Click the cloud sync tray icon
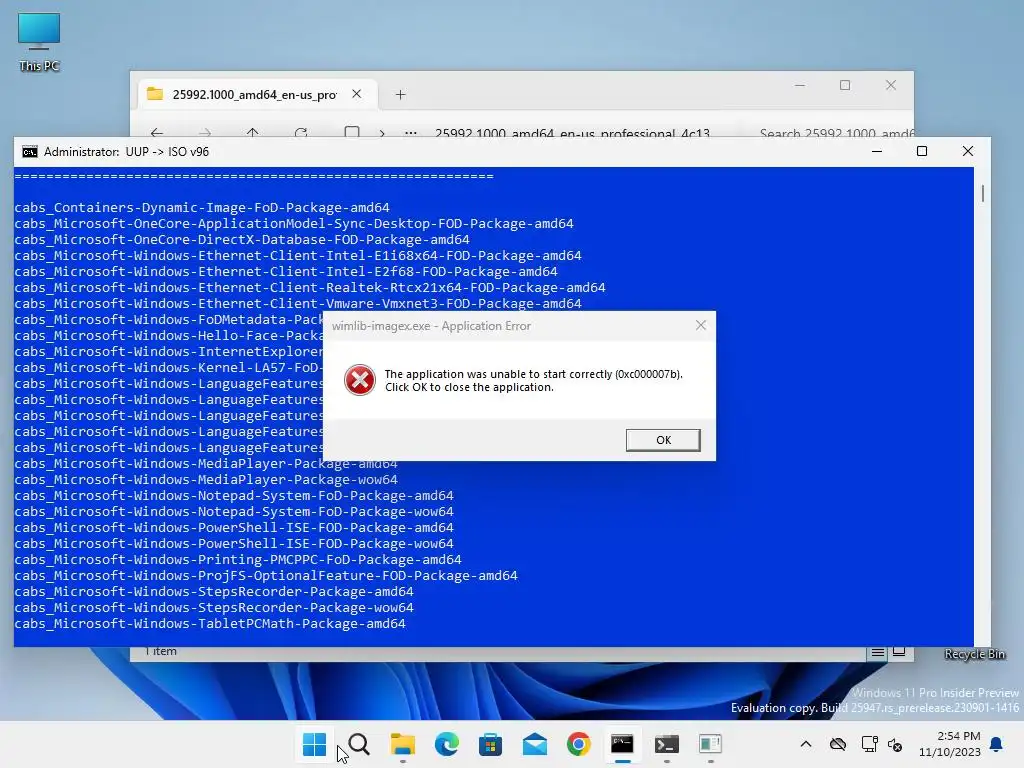The image size is (1024, 768). pos(838,744)
